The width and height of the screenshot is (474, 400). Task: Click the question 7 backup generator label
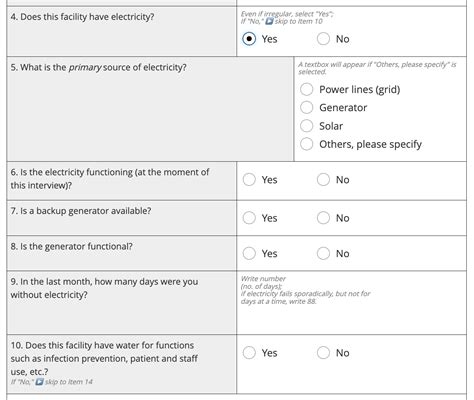coord(81,211)
